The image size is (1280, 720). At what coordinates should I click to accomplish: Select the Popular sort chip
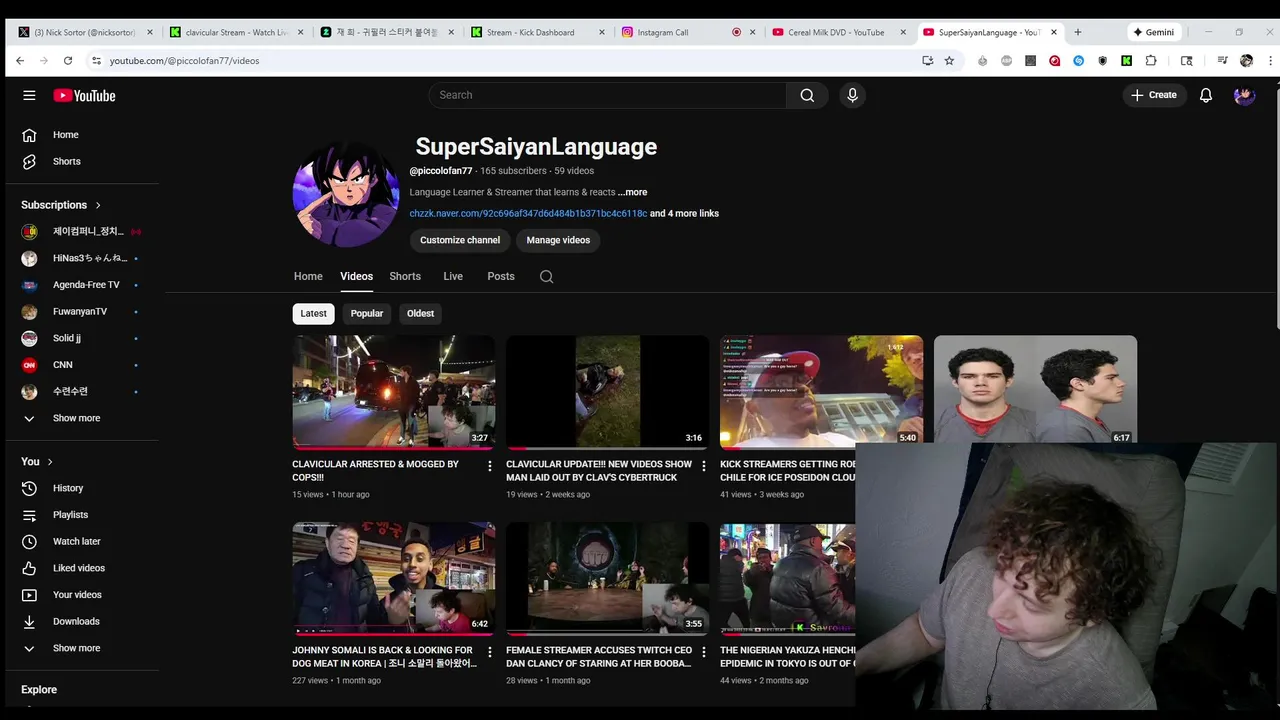[x=367, y=314]
